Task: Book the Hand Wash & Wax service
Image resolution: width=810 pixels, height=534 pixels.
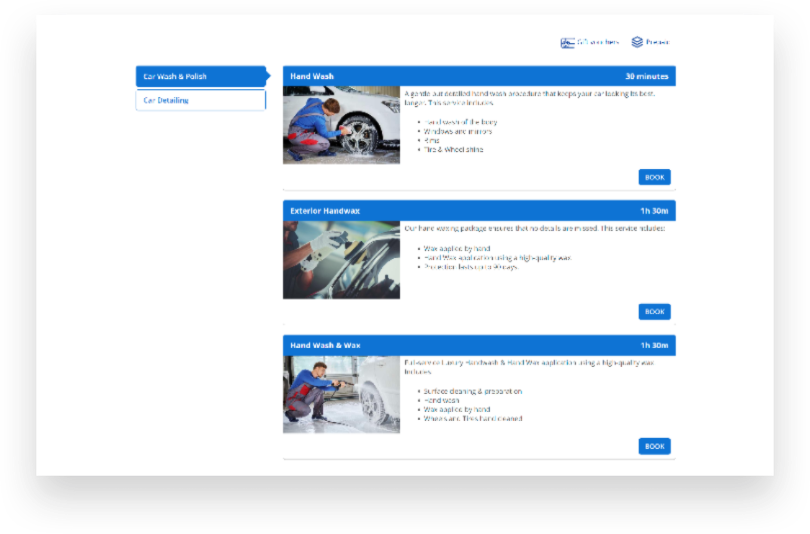Action: (654, 446)
